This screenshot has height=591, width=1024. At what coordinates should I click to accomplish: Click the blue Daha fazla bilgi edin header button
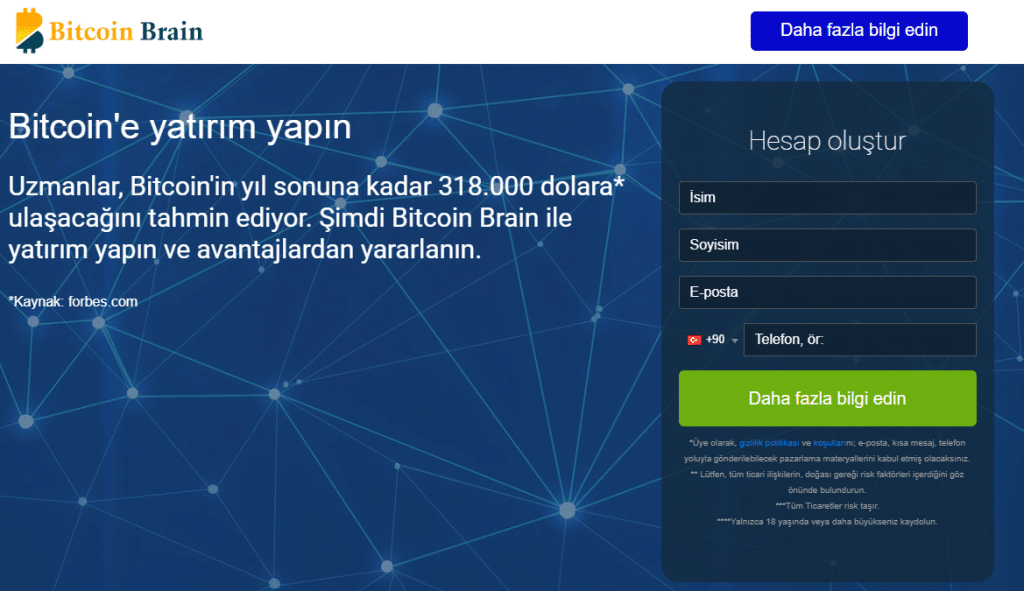pos(859,31)
